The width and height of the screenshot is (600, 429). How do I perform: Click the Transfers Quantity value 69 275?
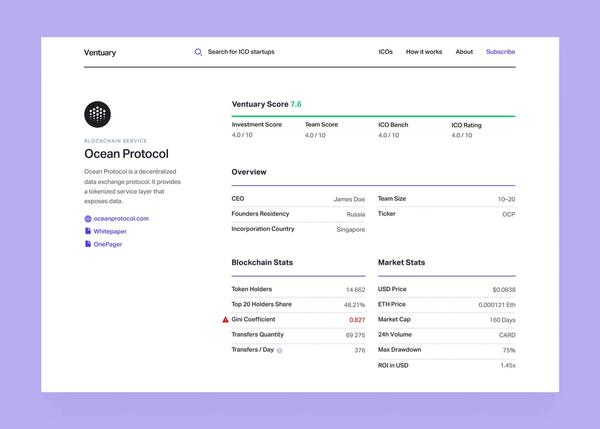pos(355,335)
